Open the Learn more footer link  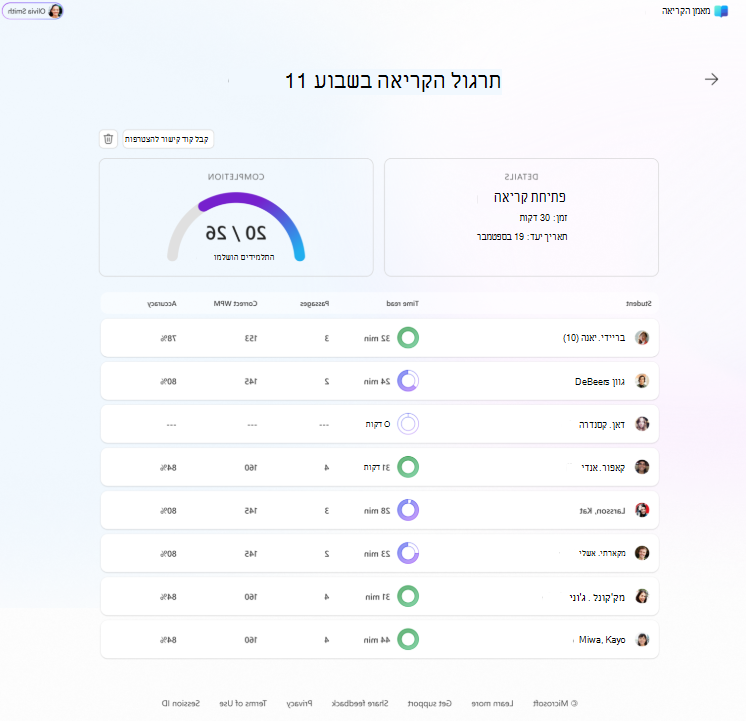pos(492,703)
